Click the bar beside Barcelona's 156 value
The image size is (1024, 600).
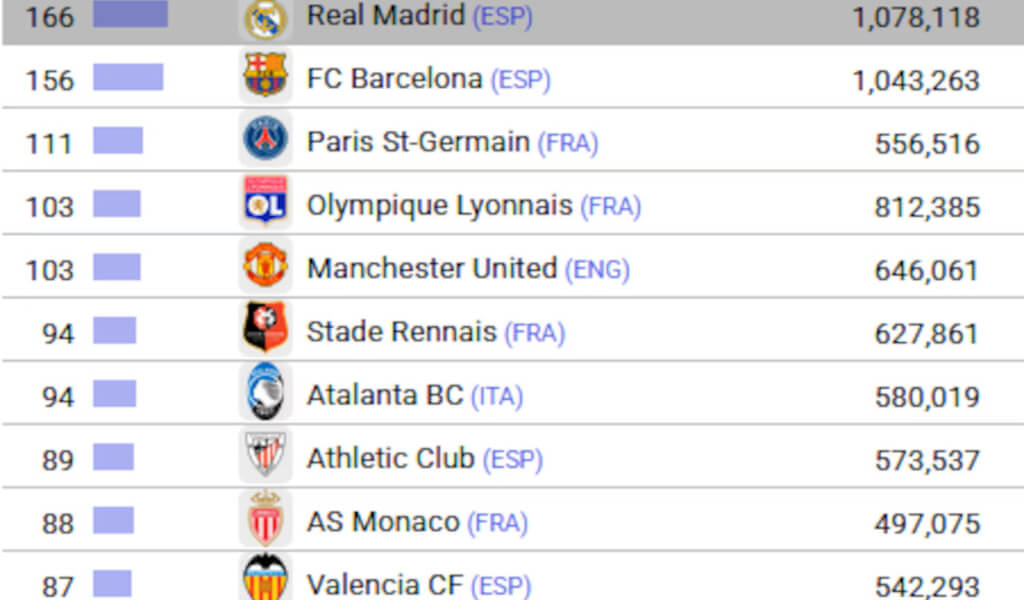pyautogui.click(x=128, y=77)
